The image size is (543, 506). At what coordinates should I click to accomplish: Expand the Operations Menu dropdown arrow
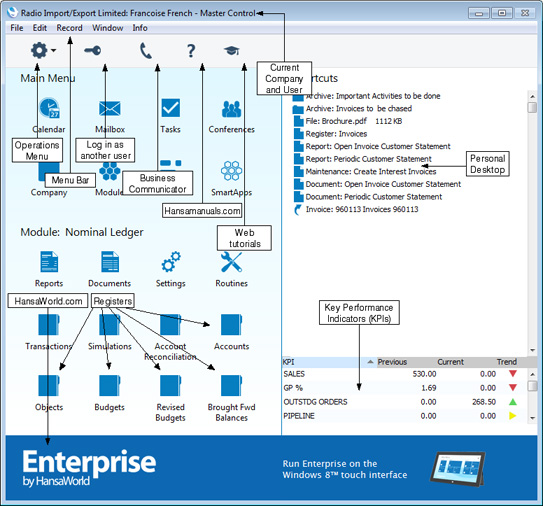[x=53, y=51]
